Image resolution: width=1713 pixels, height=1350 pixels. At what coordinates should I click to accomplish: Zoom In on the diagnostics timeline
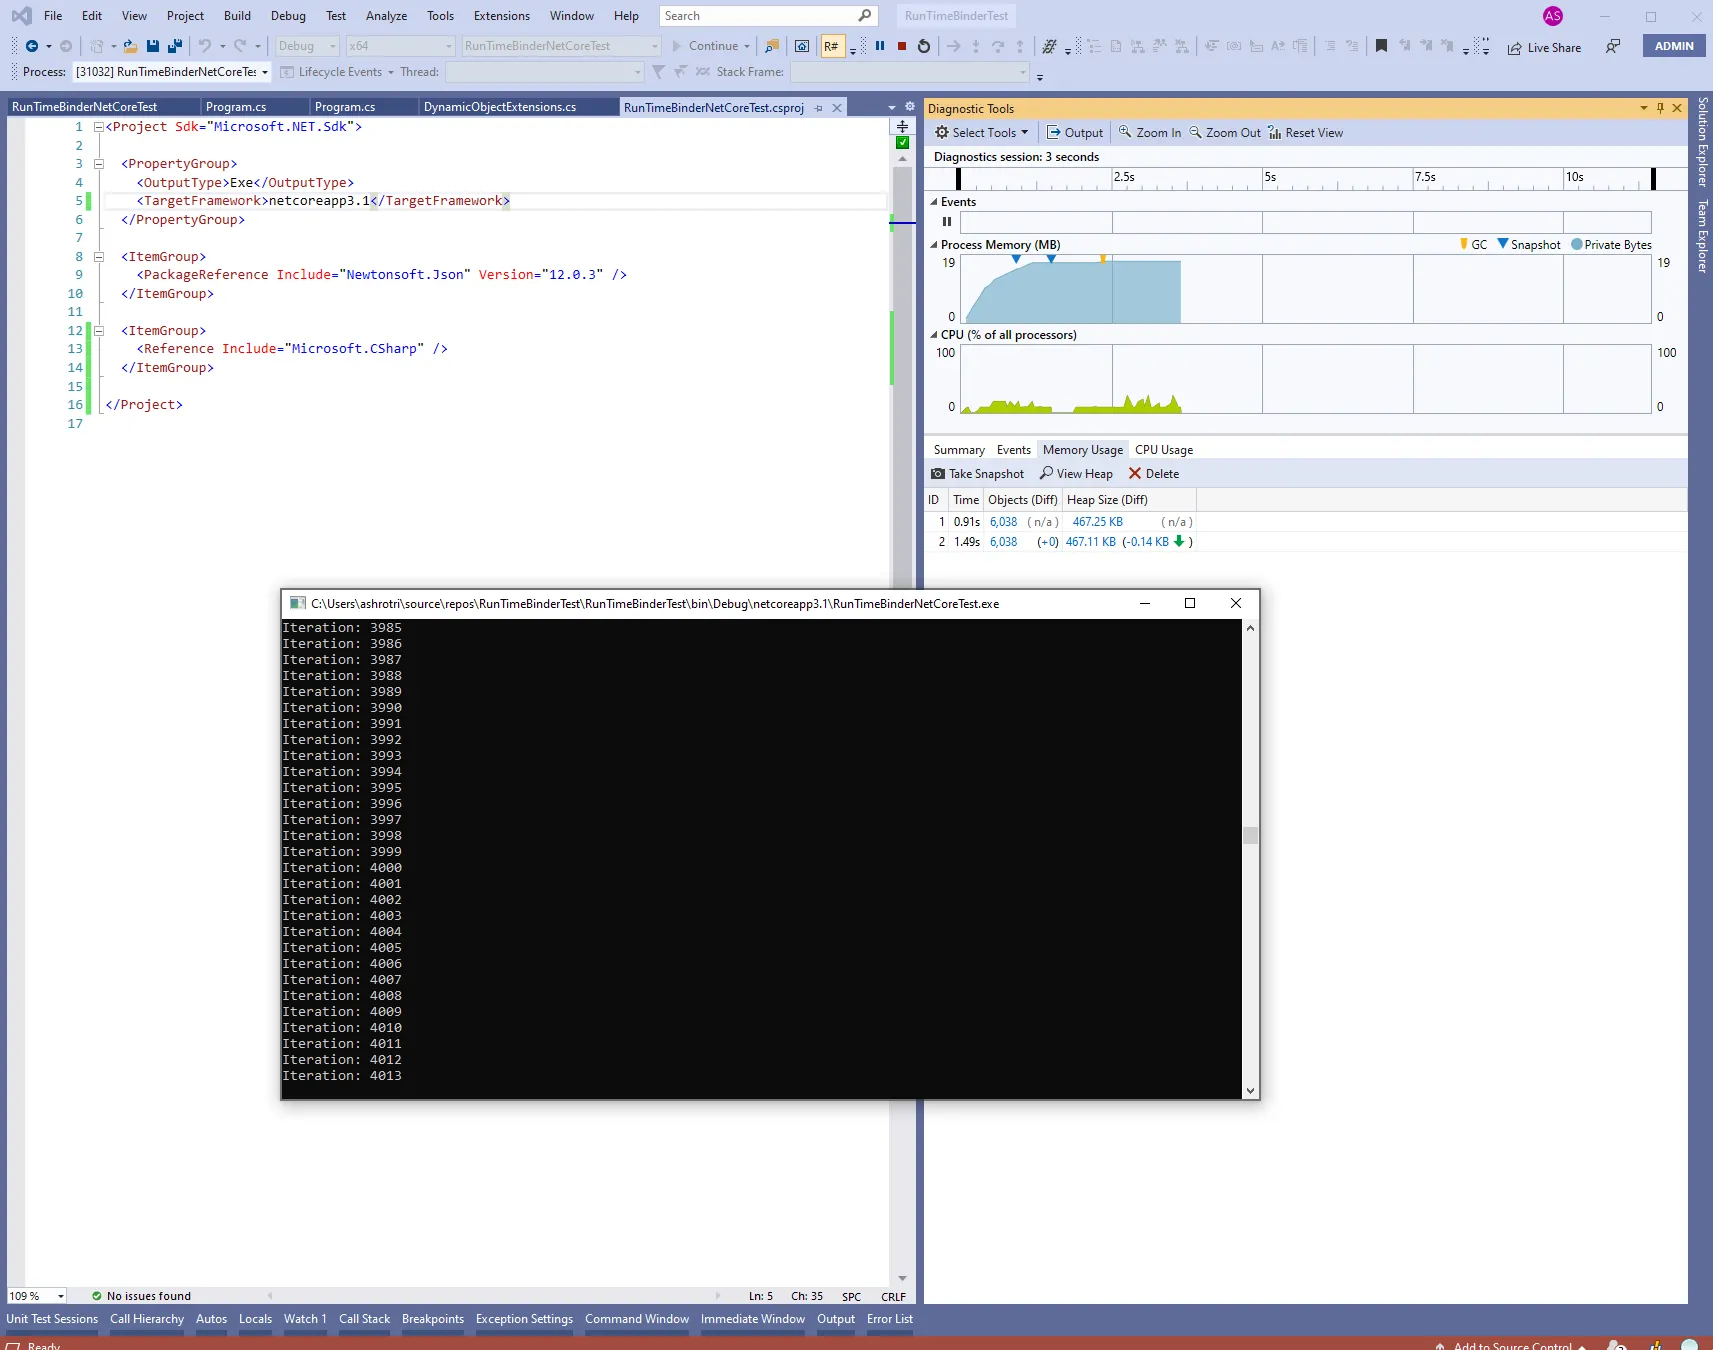tap(1149, 133)
